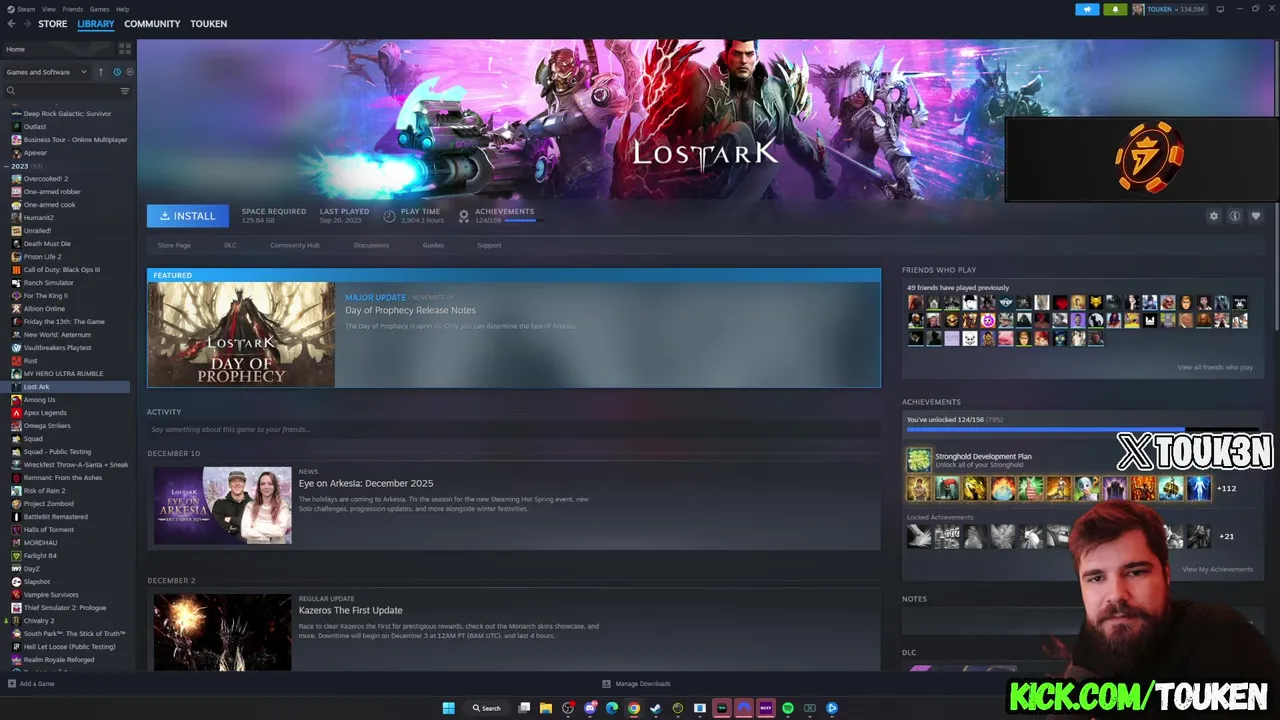
Task: Open Lost Ark Guides link
Action: [433, 245]
